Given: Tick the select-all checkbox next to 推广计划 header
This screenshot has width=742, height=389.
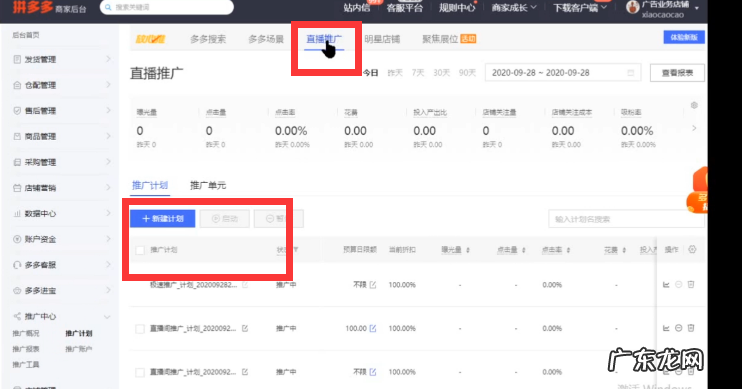Looking at the screenshot, I should pos(140,250).
